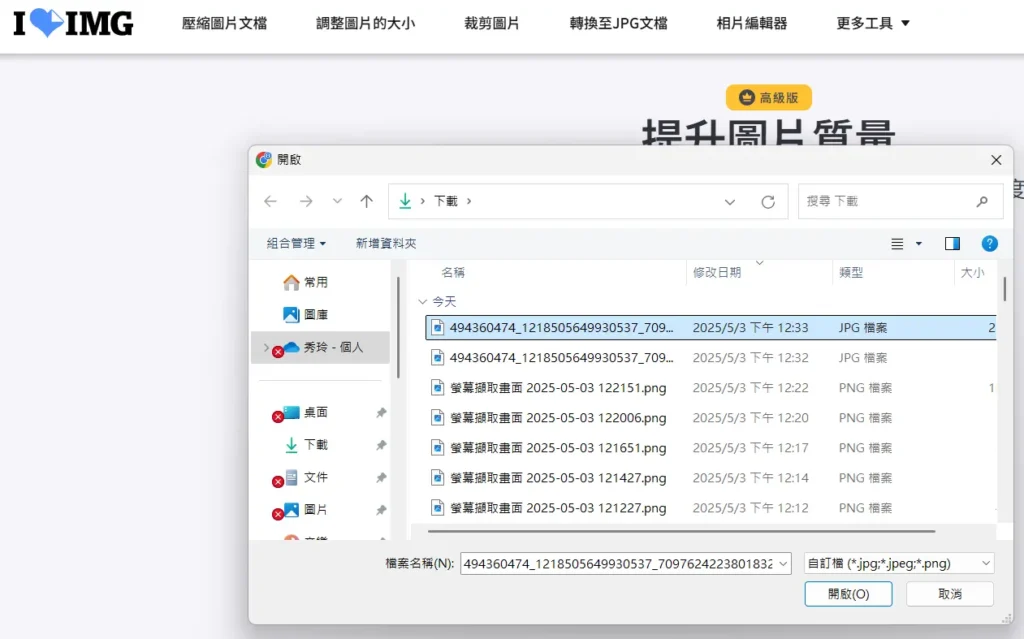This screenshot has height=639, width=1024.
Task: Click the 檔案名稱 input field
Action: [618, 563]
